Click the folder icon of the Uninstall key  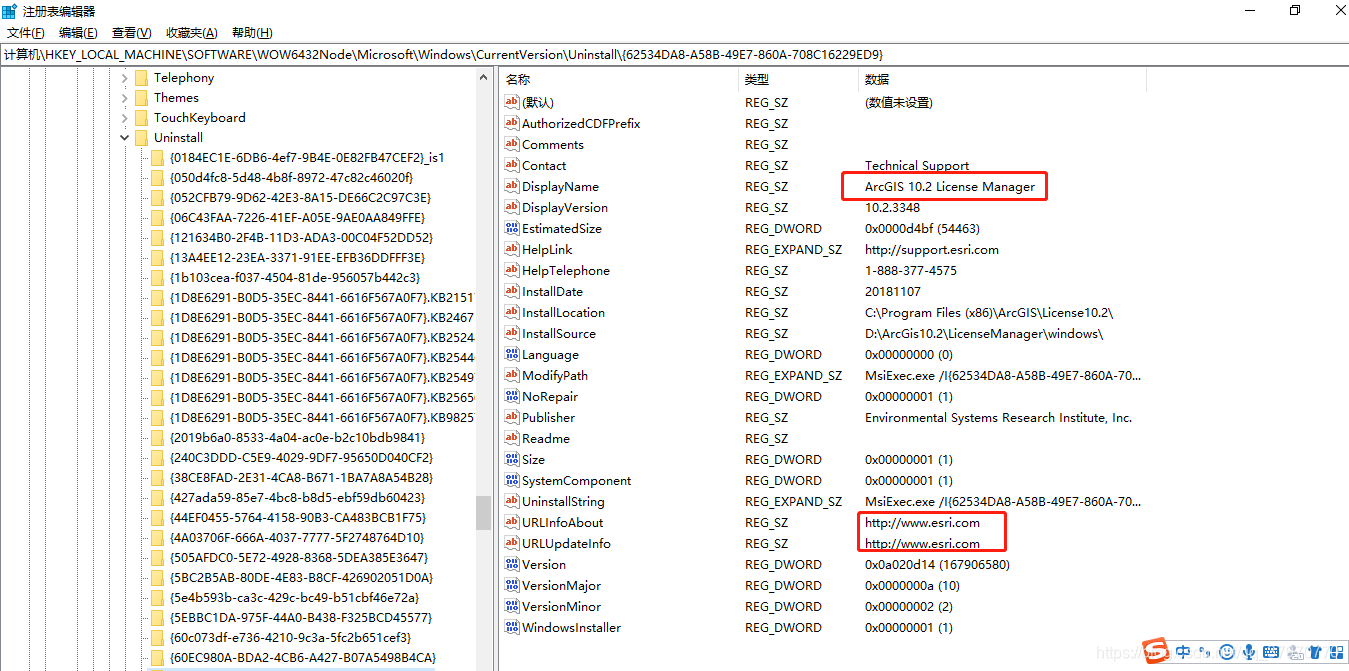[x=141, y=138]
